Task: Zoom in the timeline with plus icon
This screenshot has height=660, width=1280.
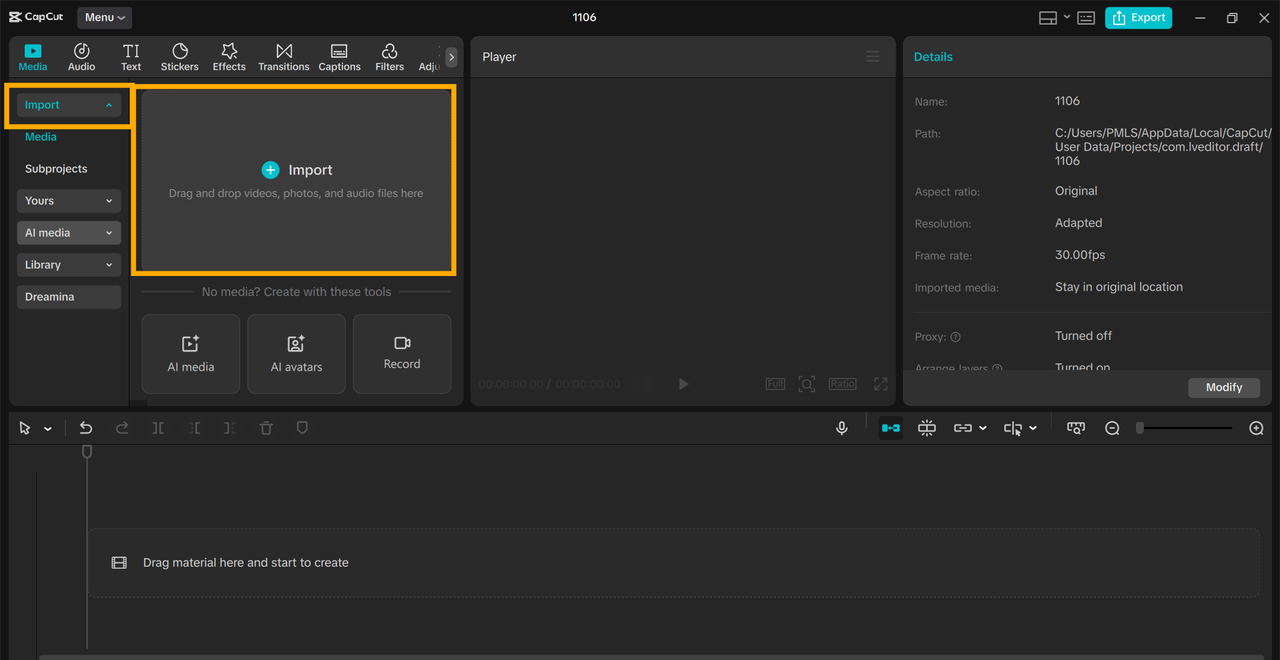Action: (1257, 428)
